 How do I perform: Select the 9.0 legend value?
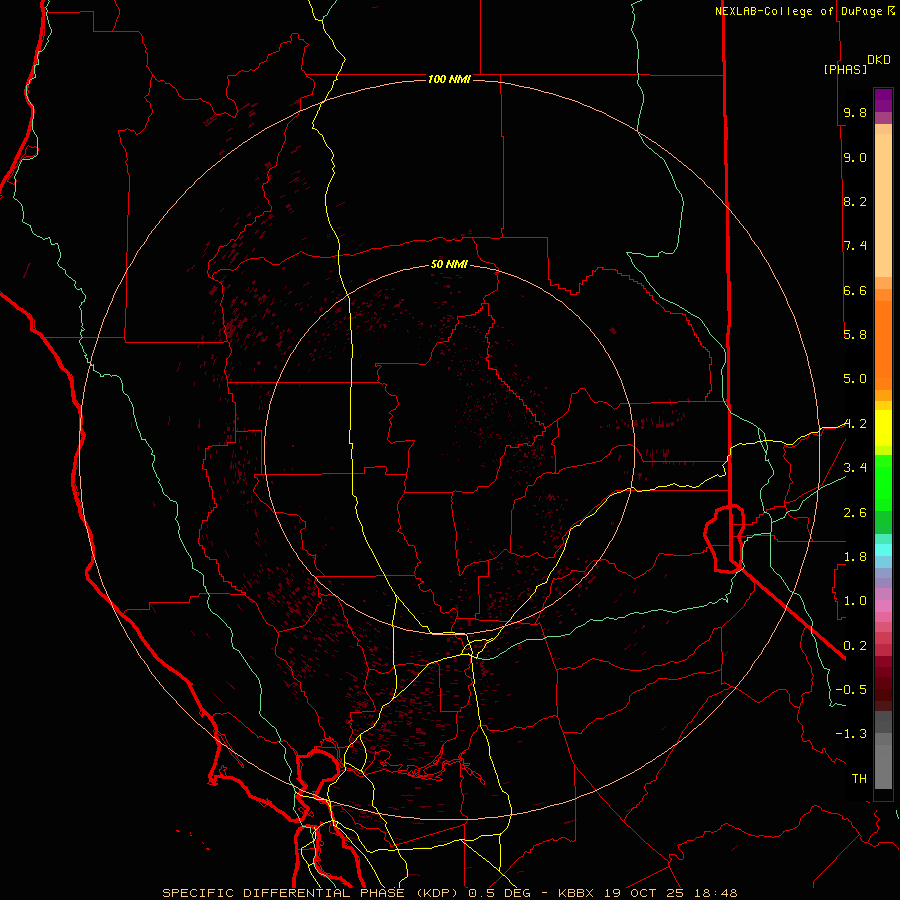(855, 157)
